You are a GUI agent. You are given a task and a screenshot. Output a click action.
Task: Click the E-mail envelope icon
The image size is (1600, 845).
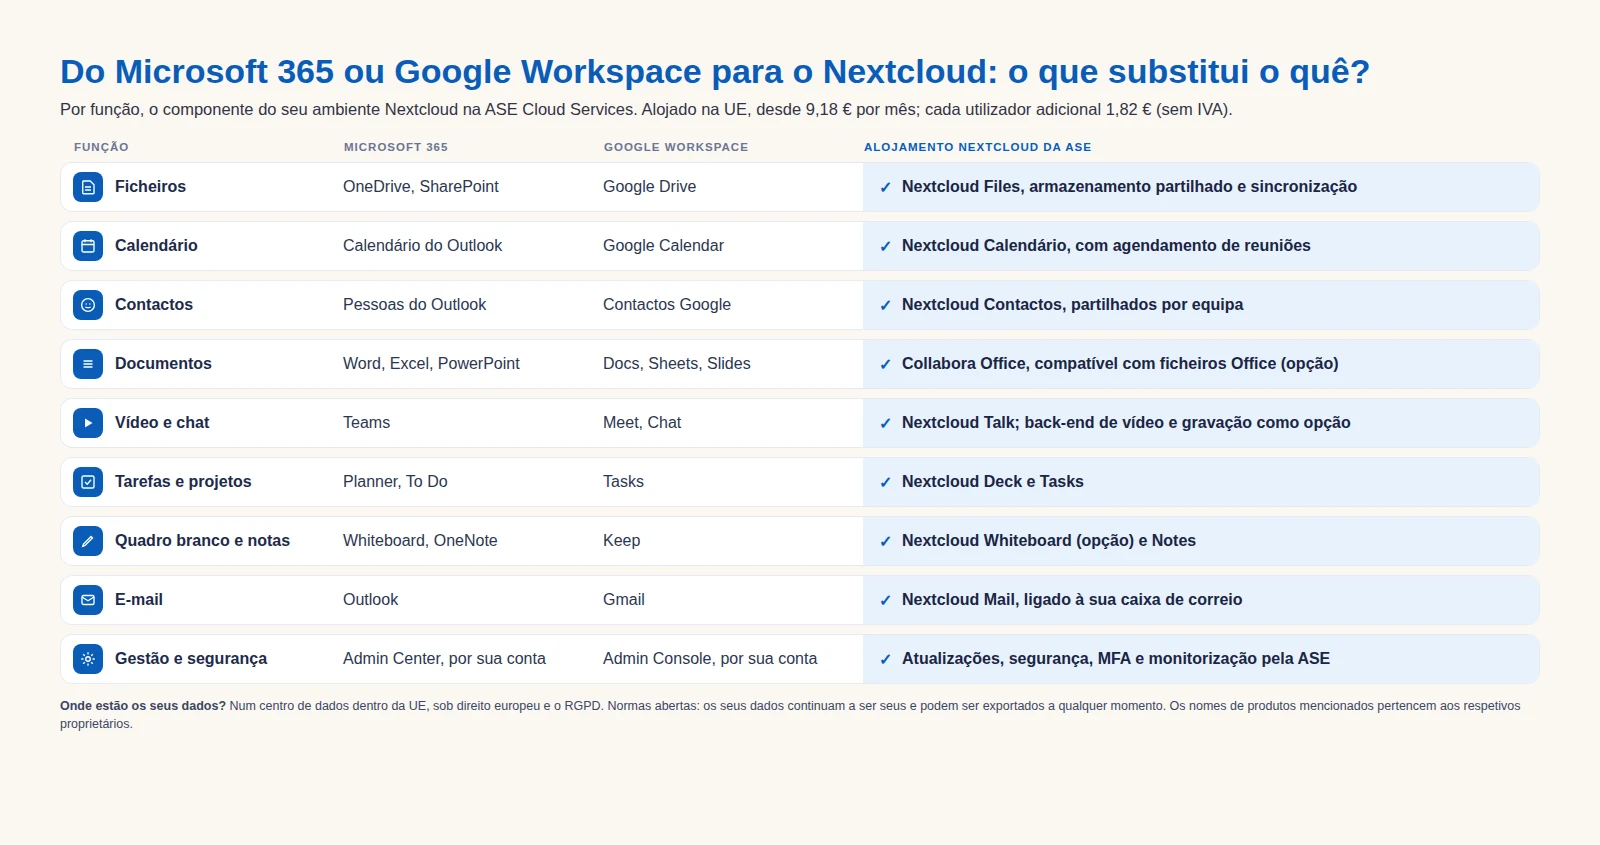[88, 600]
